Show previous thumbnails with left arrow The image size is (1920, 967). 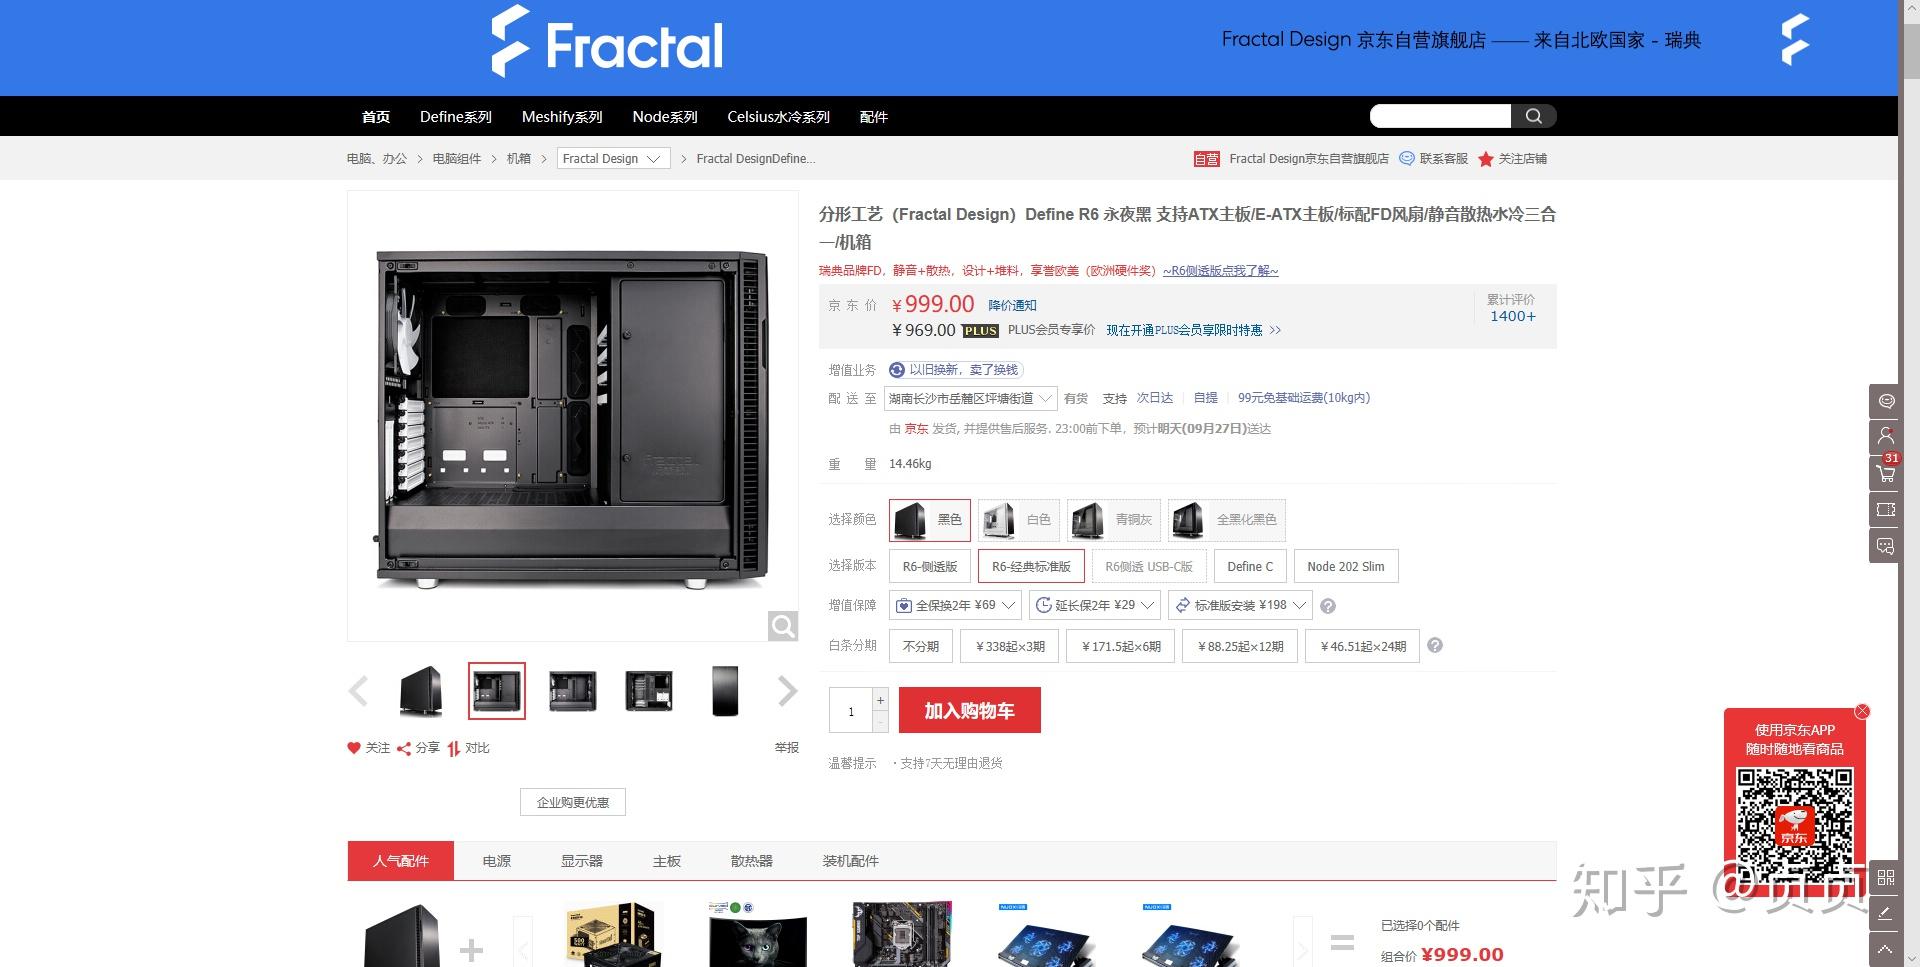pyautogui.click(x=358, y=691)
